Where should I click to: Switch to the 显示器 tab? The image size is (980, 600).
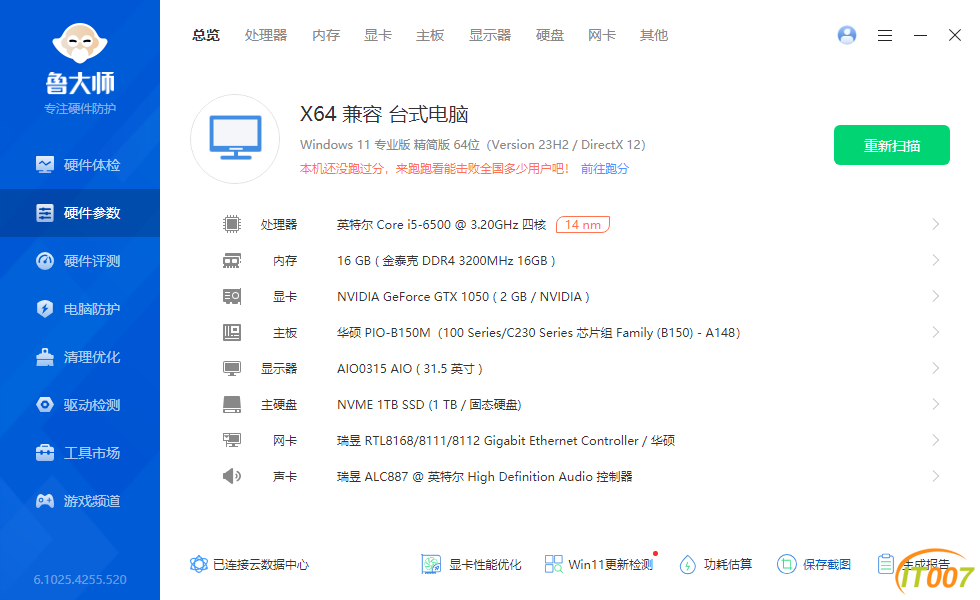[490, 36]
